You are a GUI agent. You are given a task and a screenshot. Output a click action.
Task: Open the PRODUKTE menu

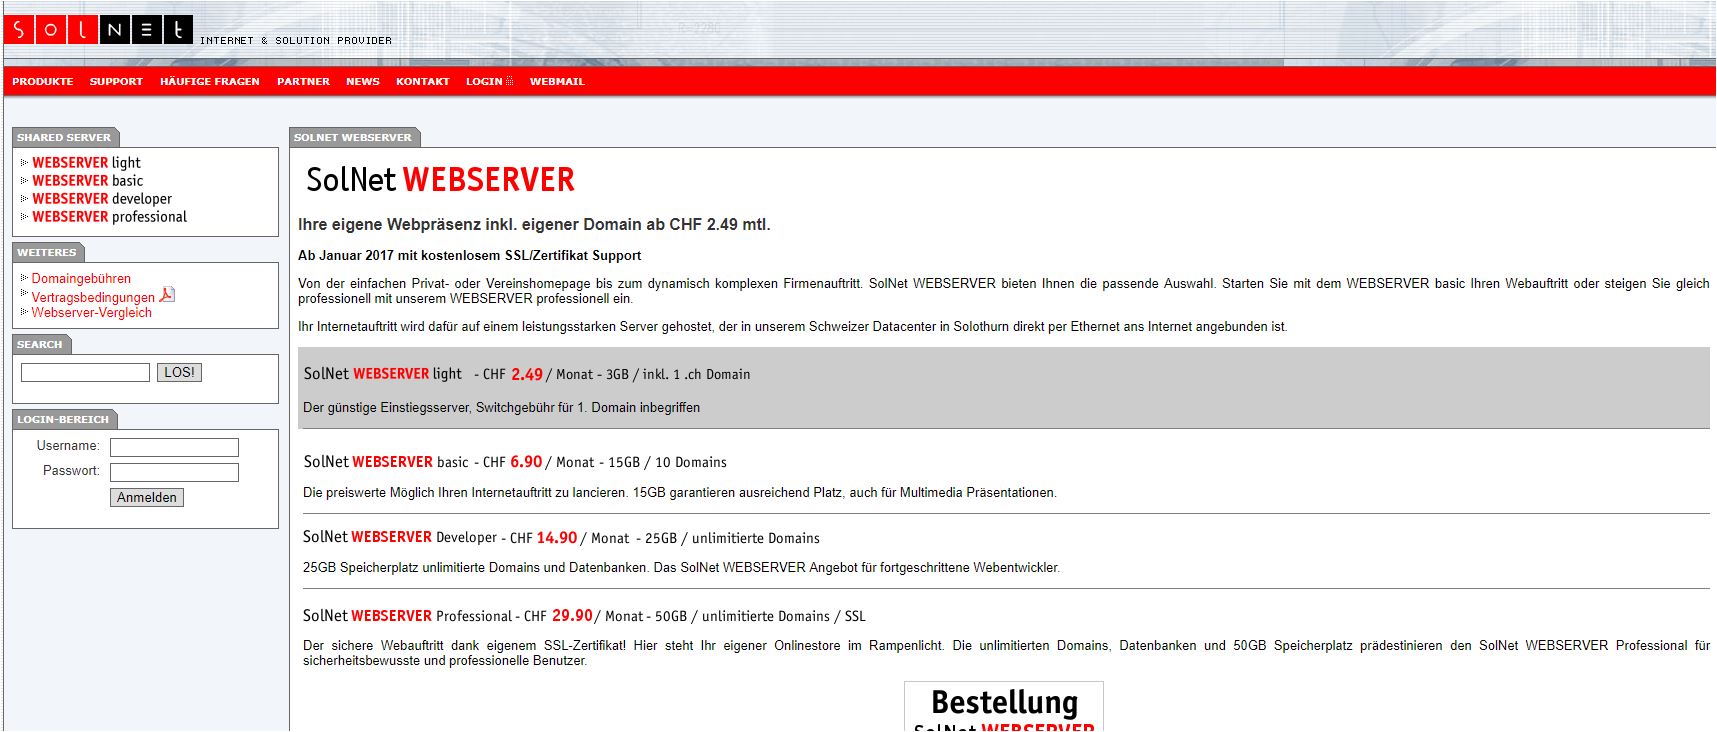click(x=43, y=82)
